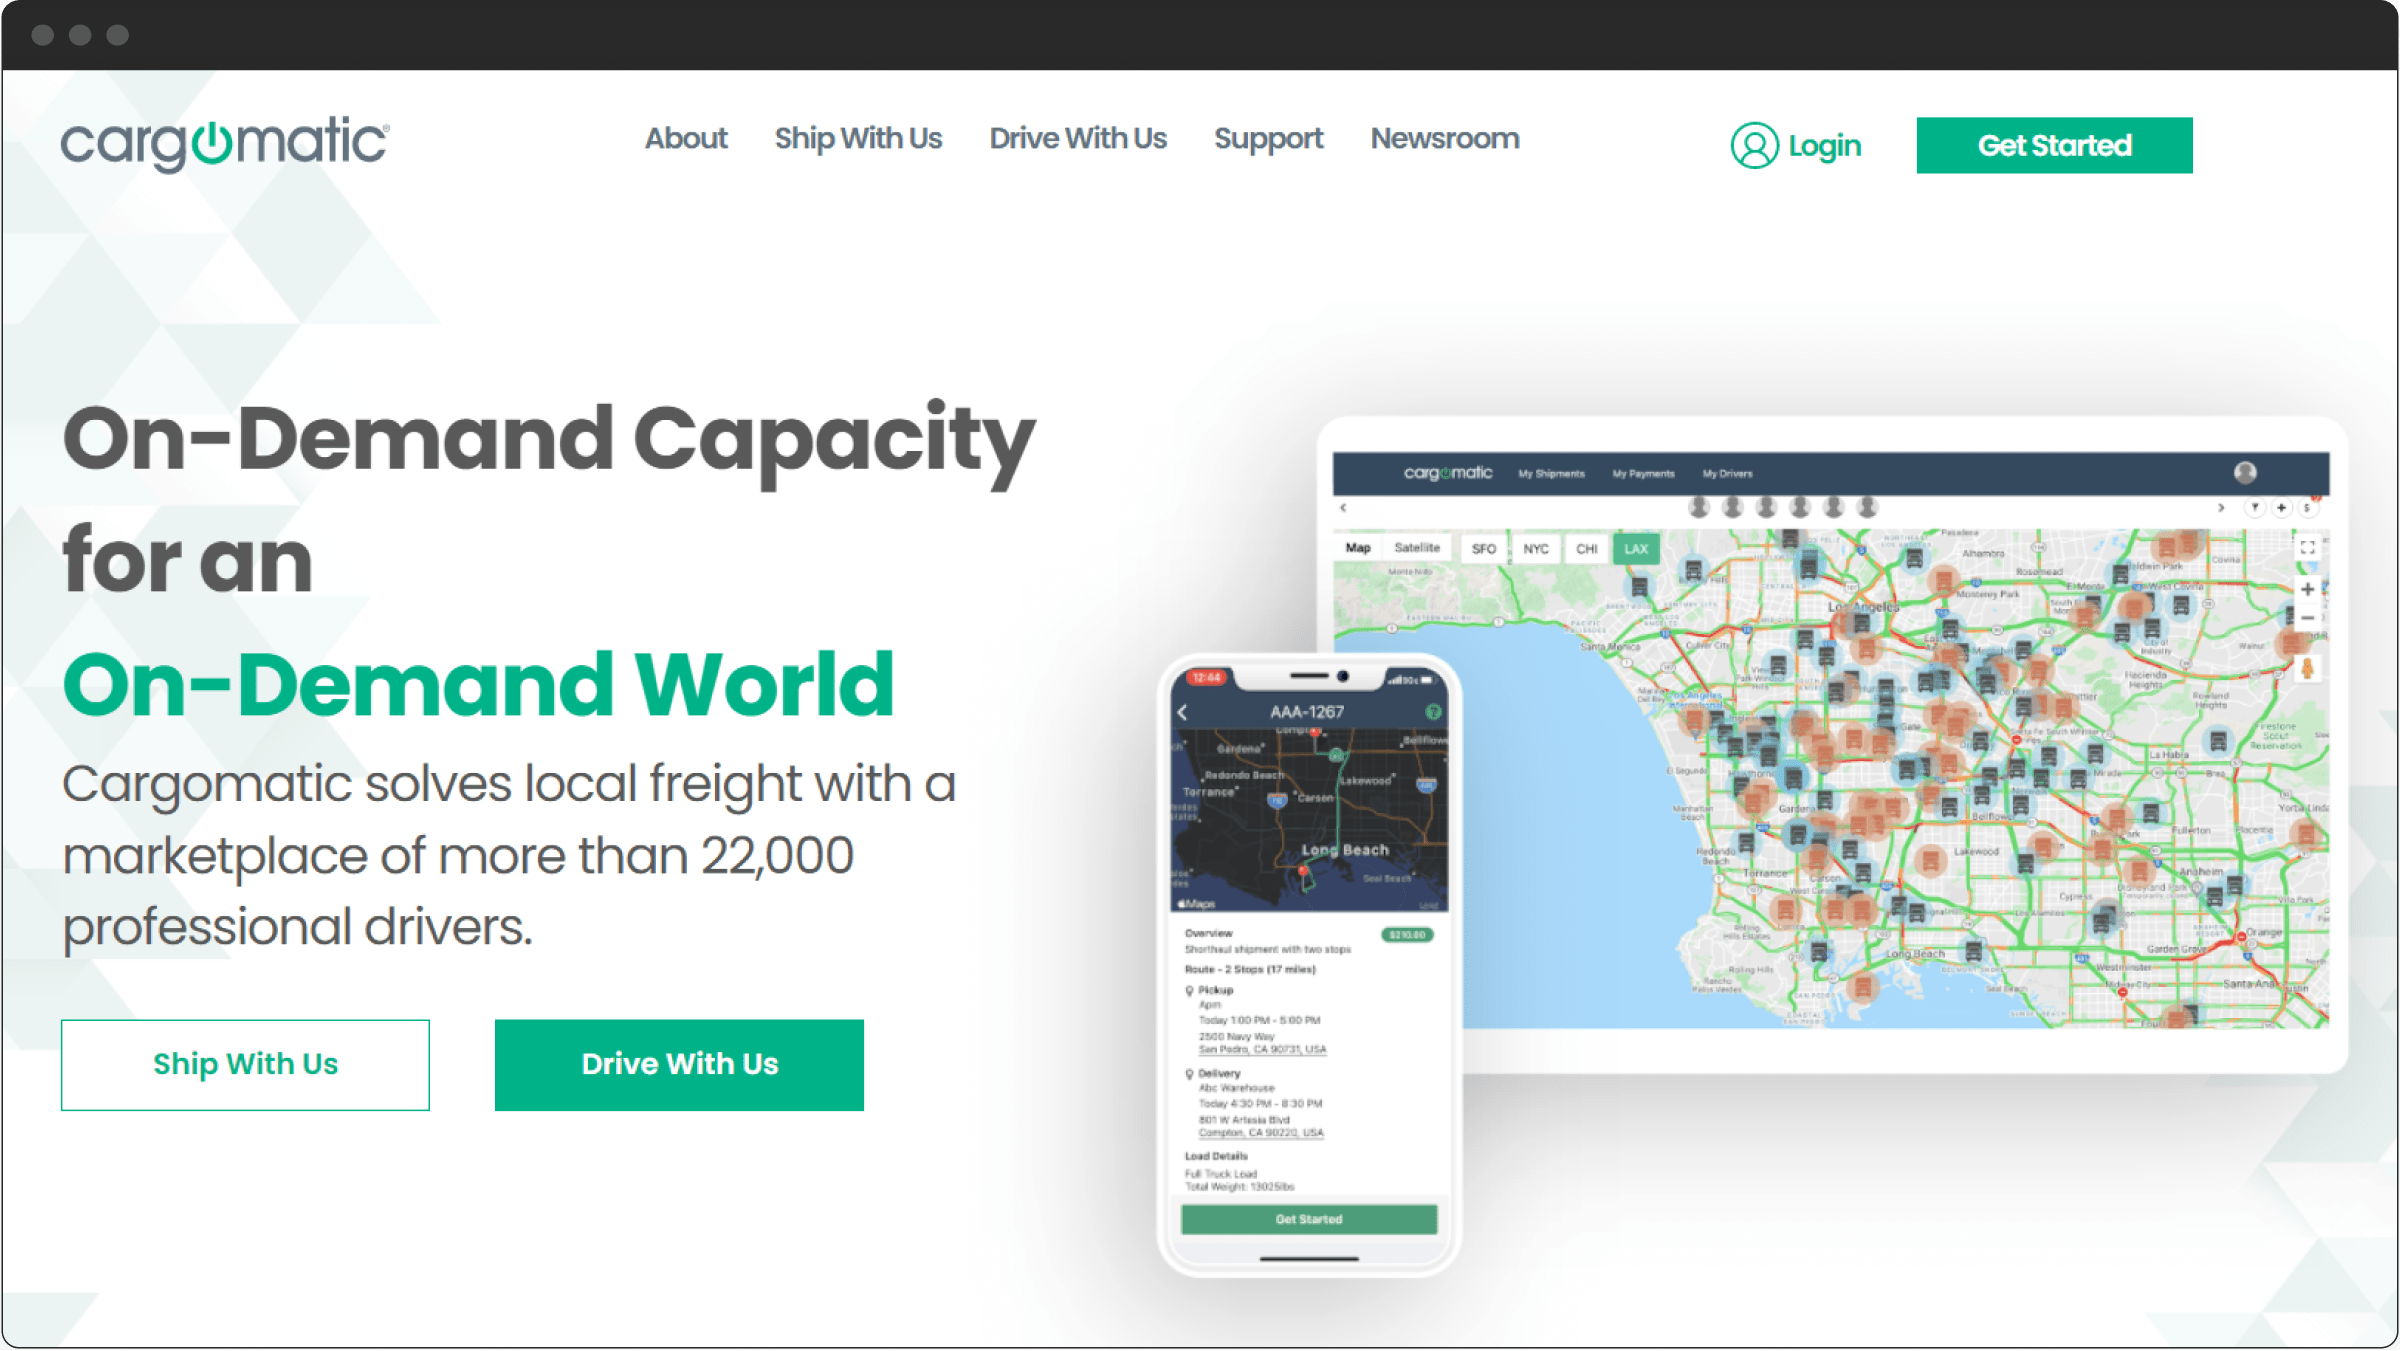
Task: Click the Santa Monica label on map
Action: 1610,647
